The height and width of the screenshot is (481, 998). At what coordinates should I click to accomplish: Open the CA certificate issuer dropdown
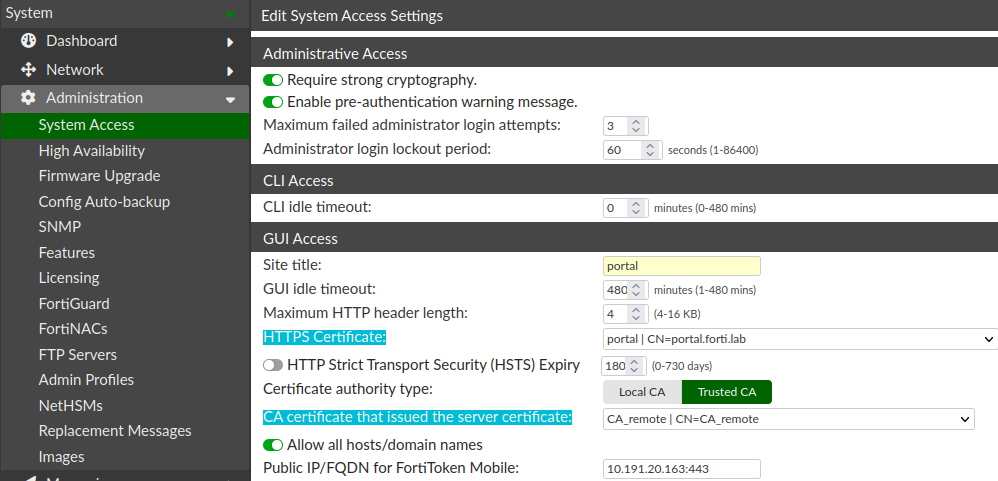point(788,419)
